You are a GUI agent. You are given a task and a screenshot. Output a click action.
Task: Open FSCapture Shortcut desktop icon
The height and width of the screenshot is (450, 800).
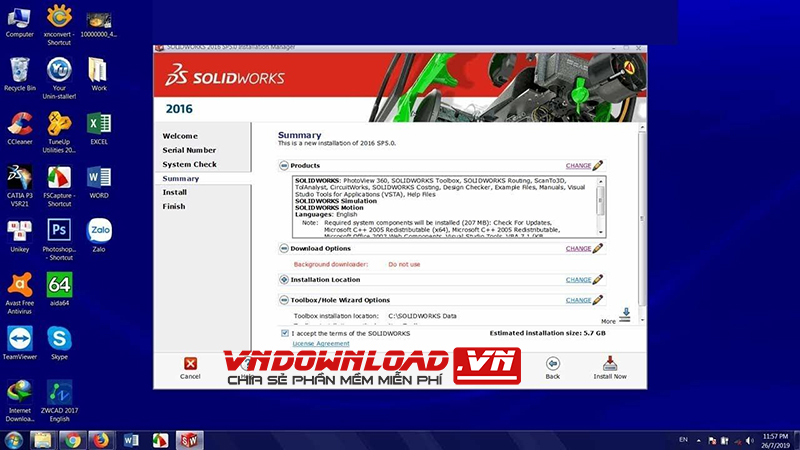click(x=59, y=186)
